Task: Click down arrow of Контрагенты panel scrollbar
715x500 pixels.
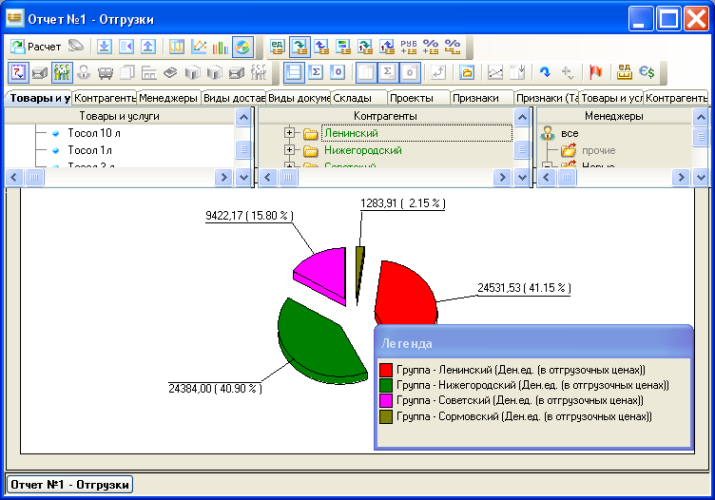Action: pyautogui.click(x=522, y=177)
